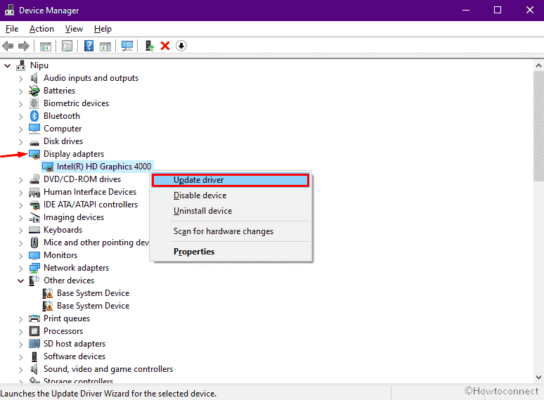
Task: Click the Network adapters category icon
Action: tap(34, 268)
